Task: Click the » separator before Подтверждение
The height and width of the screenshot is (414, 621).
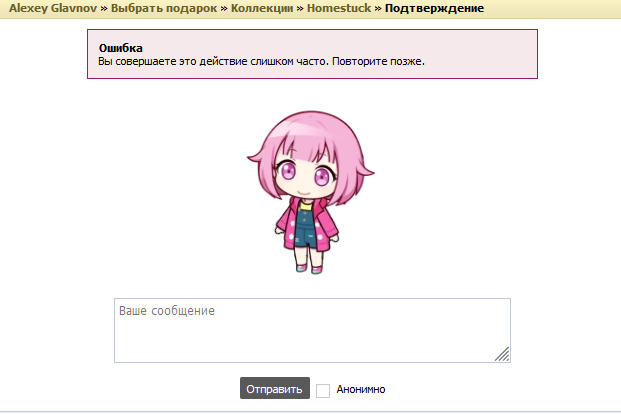Action: point(378,8)
